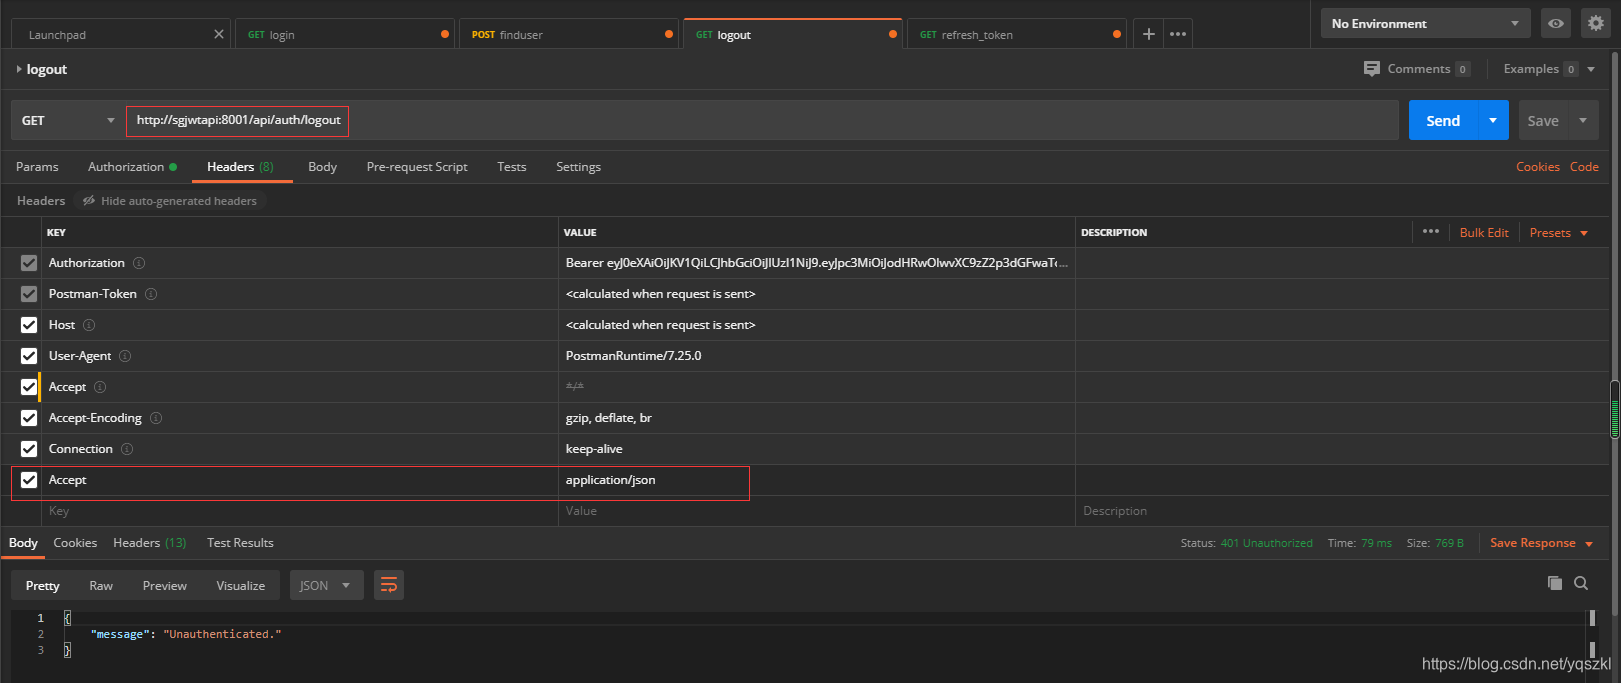Uncheck the Host header checkbox
This screenshot has height=683, width=1621.
(x=29, y=325)
